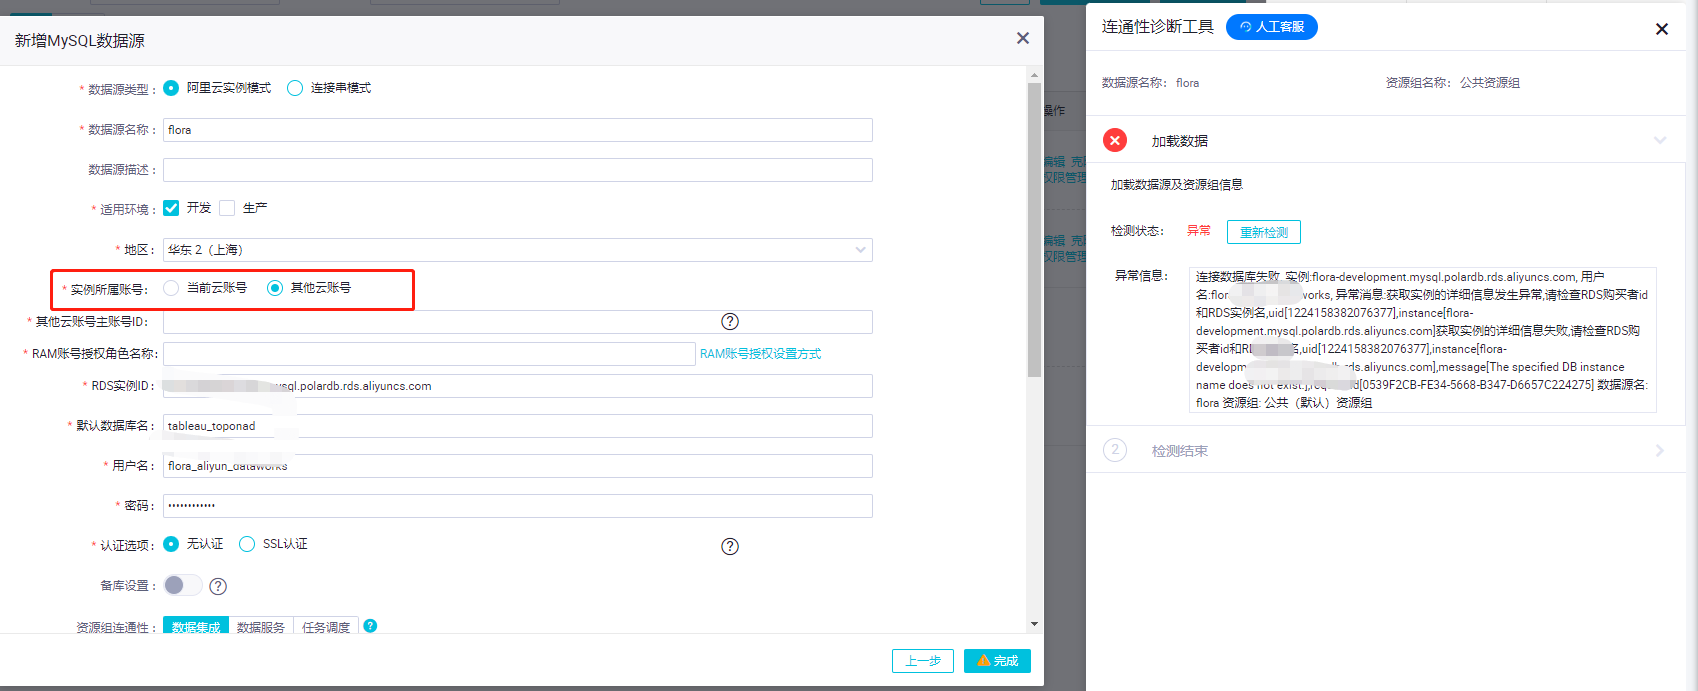Click the 异常信息 error message text box
Image resolution: width=1698 pixels, height=691 pixels.
pos(1422,340)
